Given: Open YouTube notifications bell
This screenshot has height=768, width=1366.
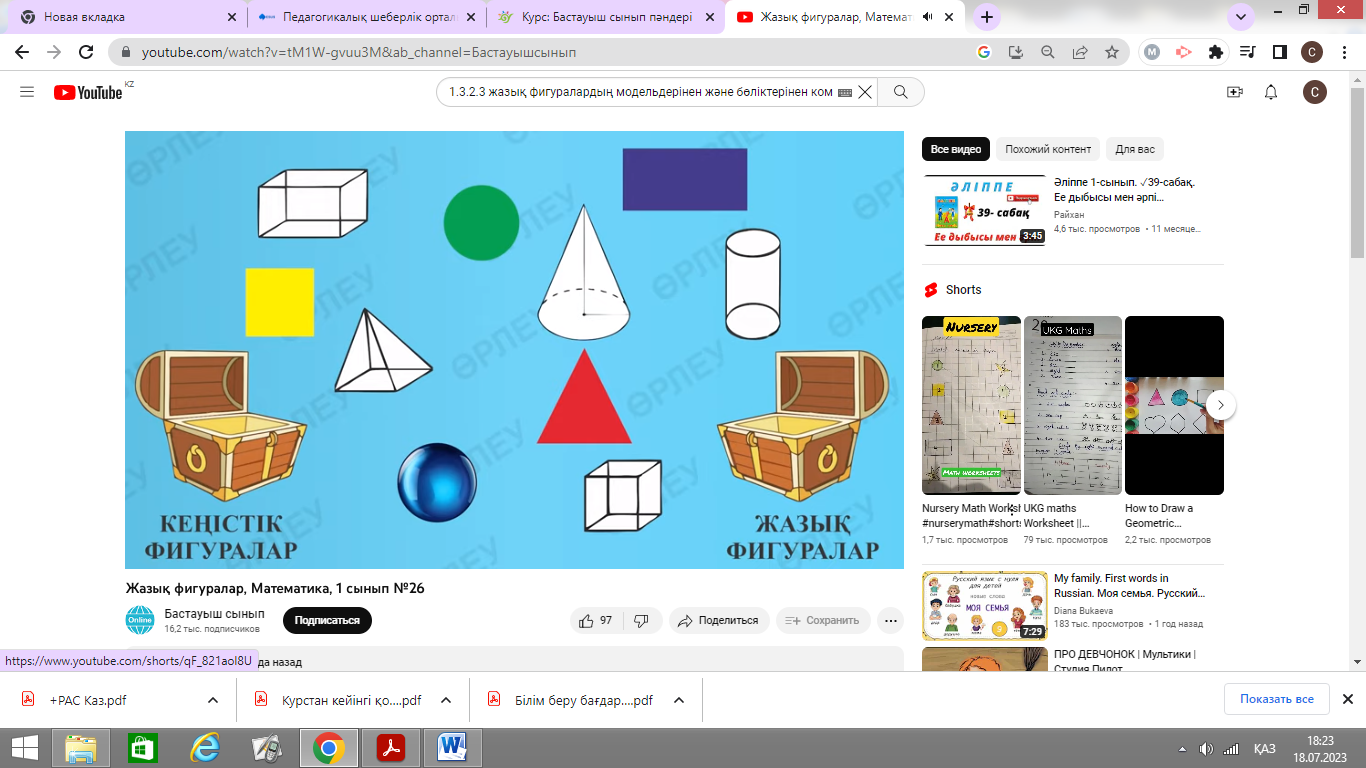Looking at the screenshot, I should 1271,92.
